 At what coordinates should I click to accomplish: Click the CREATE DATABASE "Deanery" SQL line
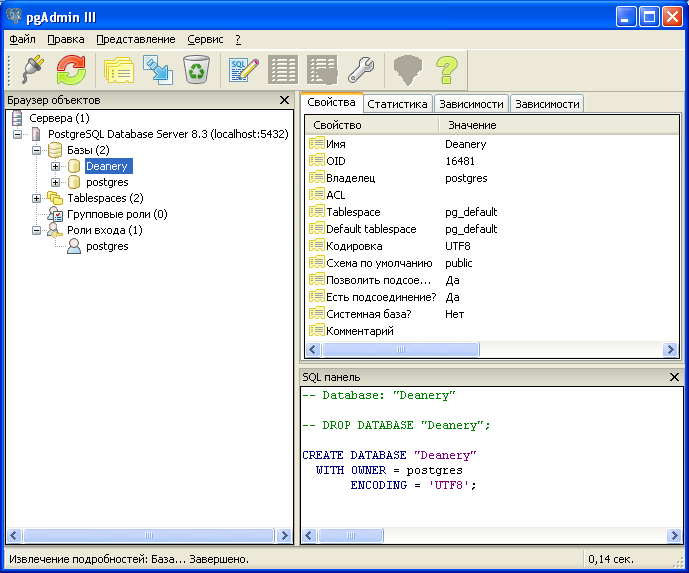[389, 455]
